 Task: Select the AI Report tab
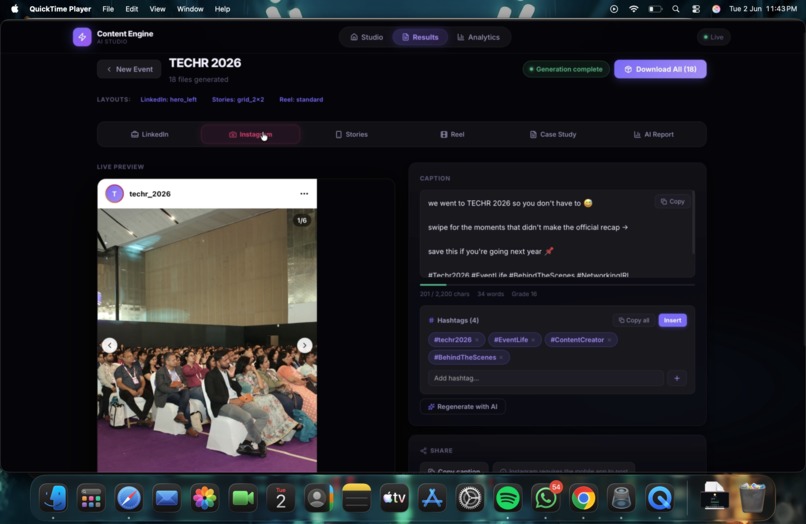tap(654, 134)
